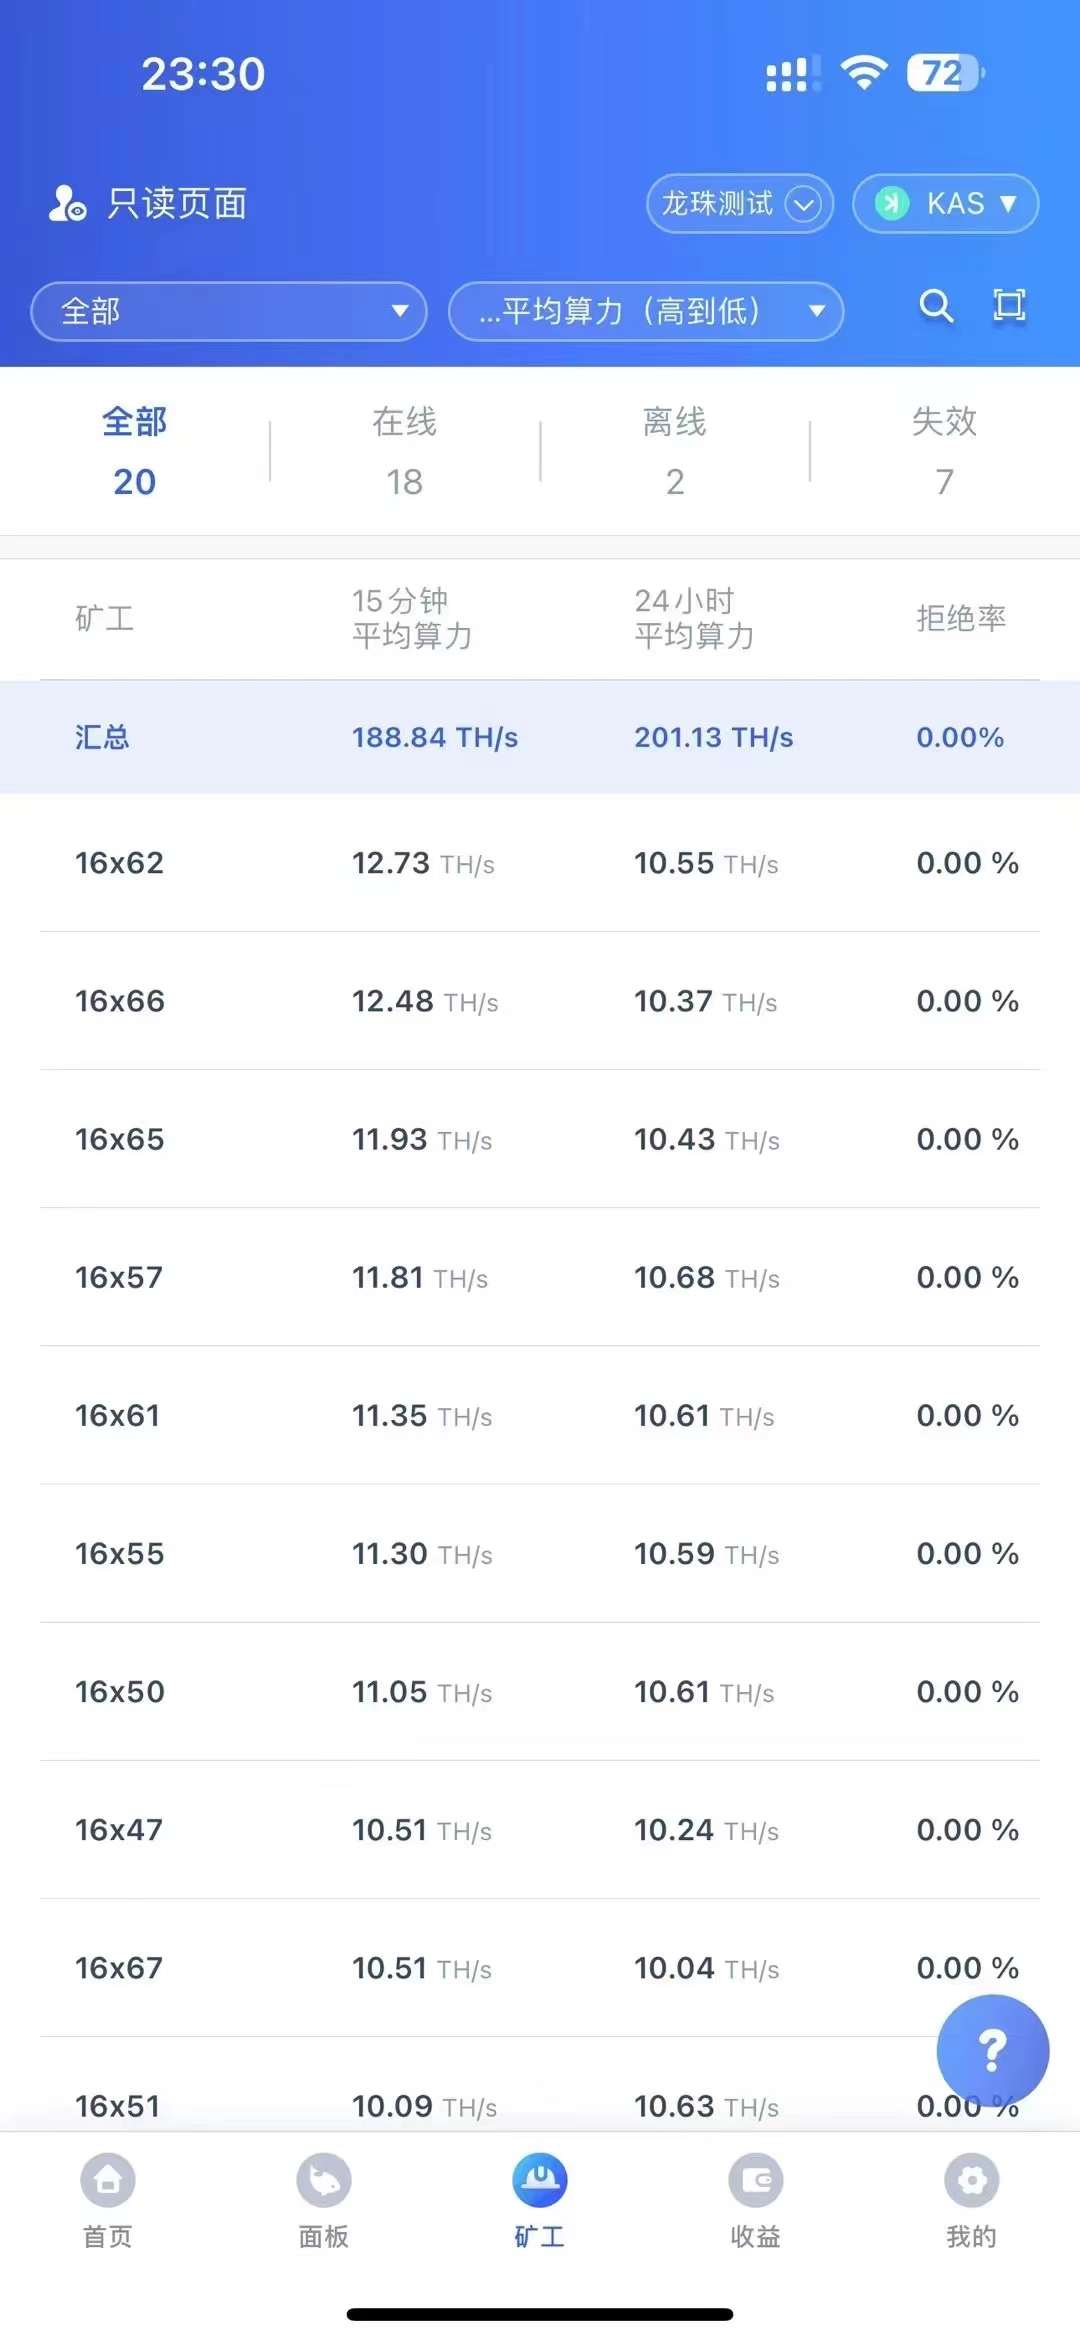Open 面板 dashboard tab icon
Viewport: 1080px width, 2341px height.
coord(324,2180)
